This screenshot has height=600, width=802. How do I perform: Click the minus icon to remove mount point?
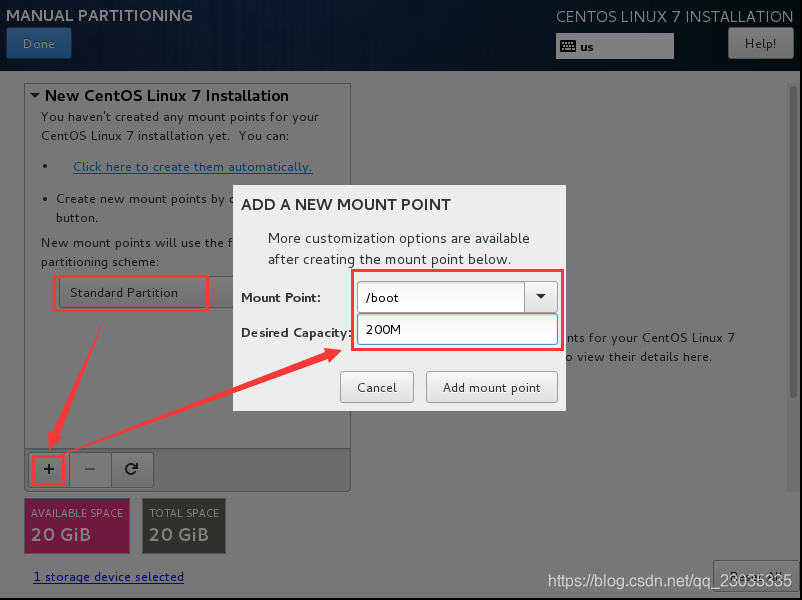[90, 469]
